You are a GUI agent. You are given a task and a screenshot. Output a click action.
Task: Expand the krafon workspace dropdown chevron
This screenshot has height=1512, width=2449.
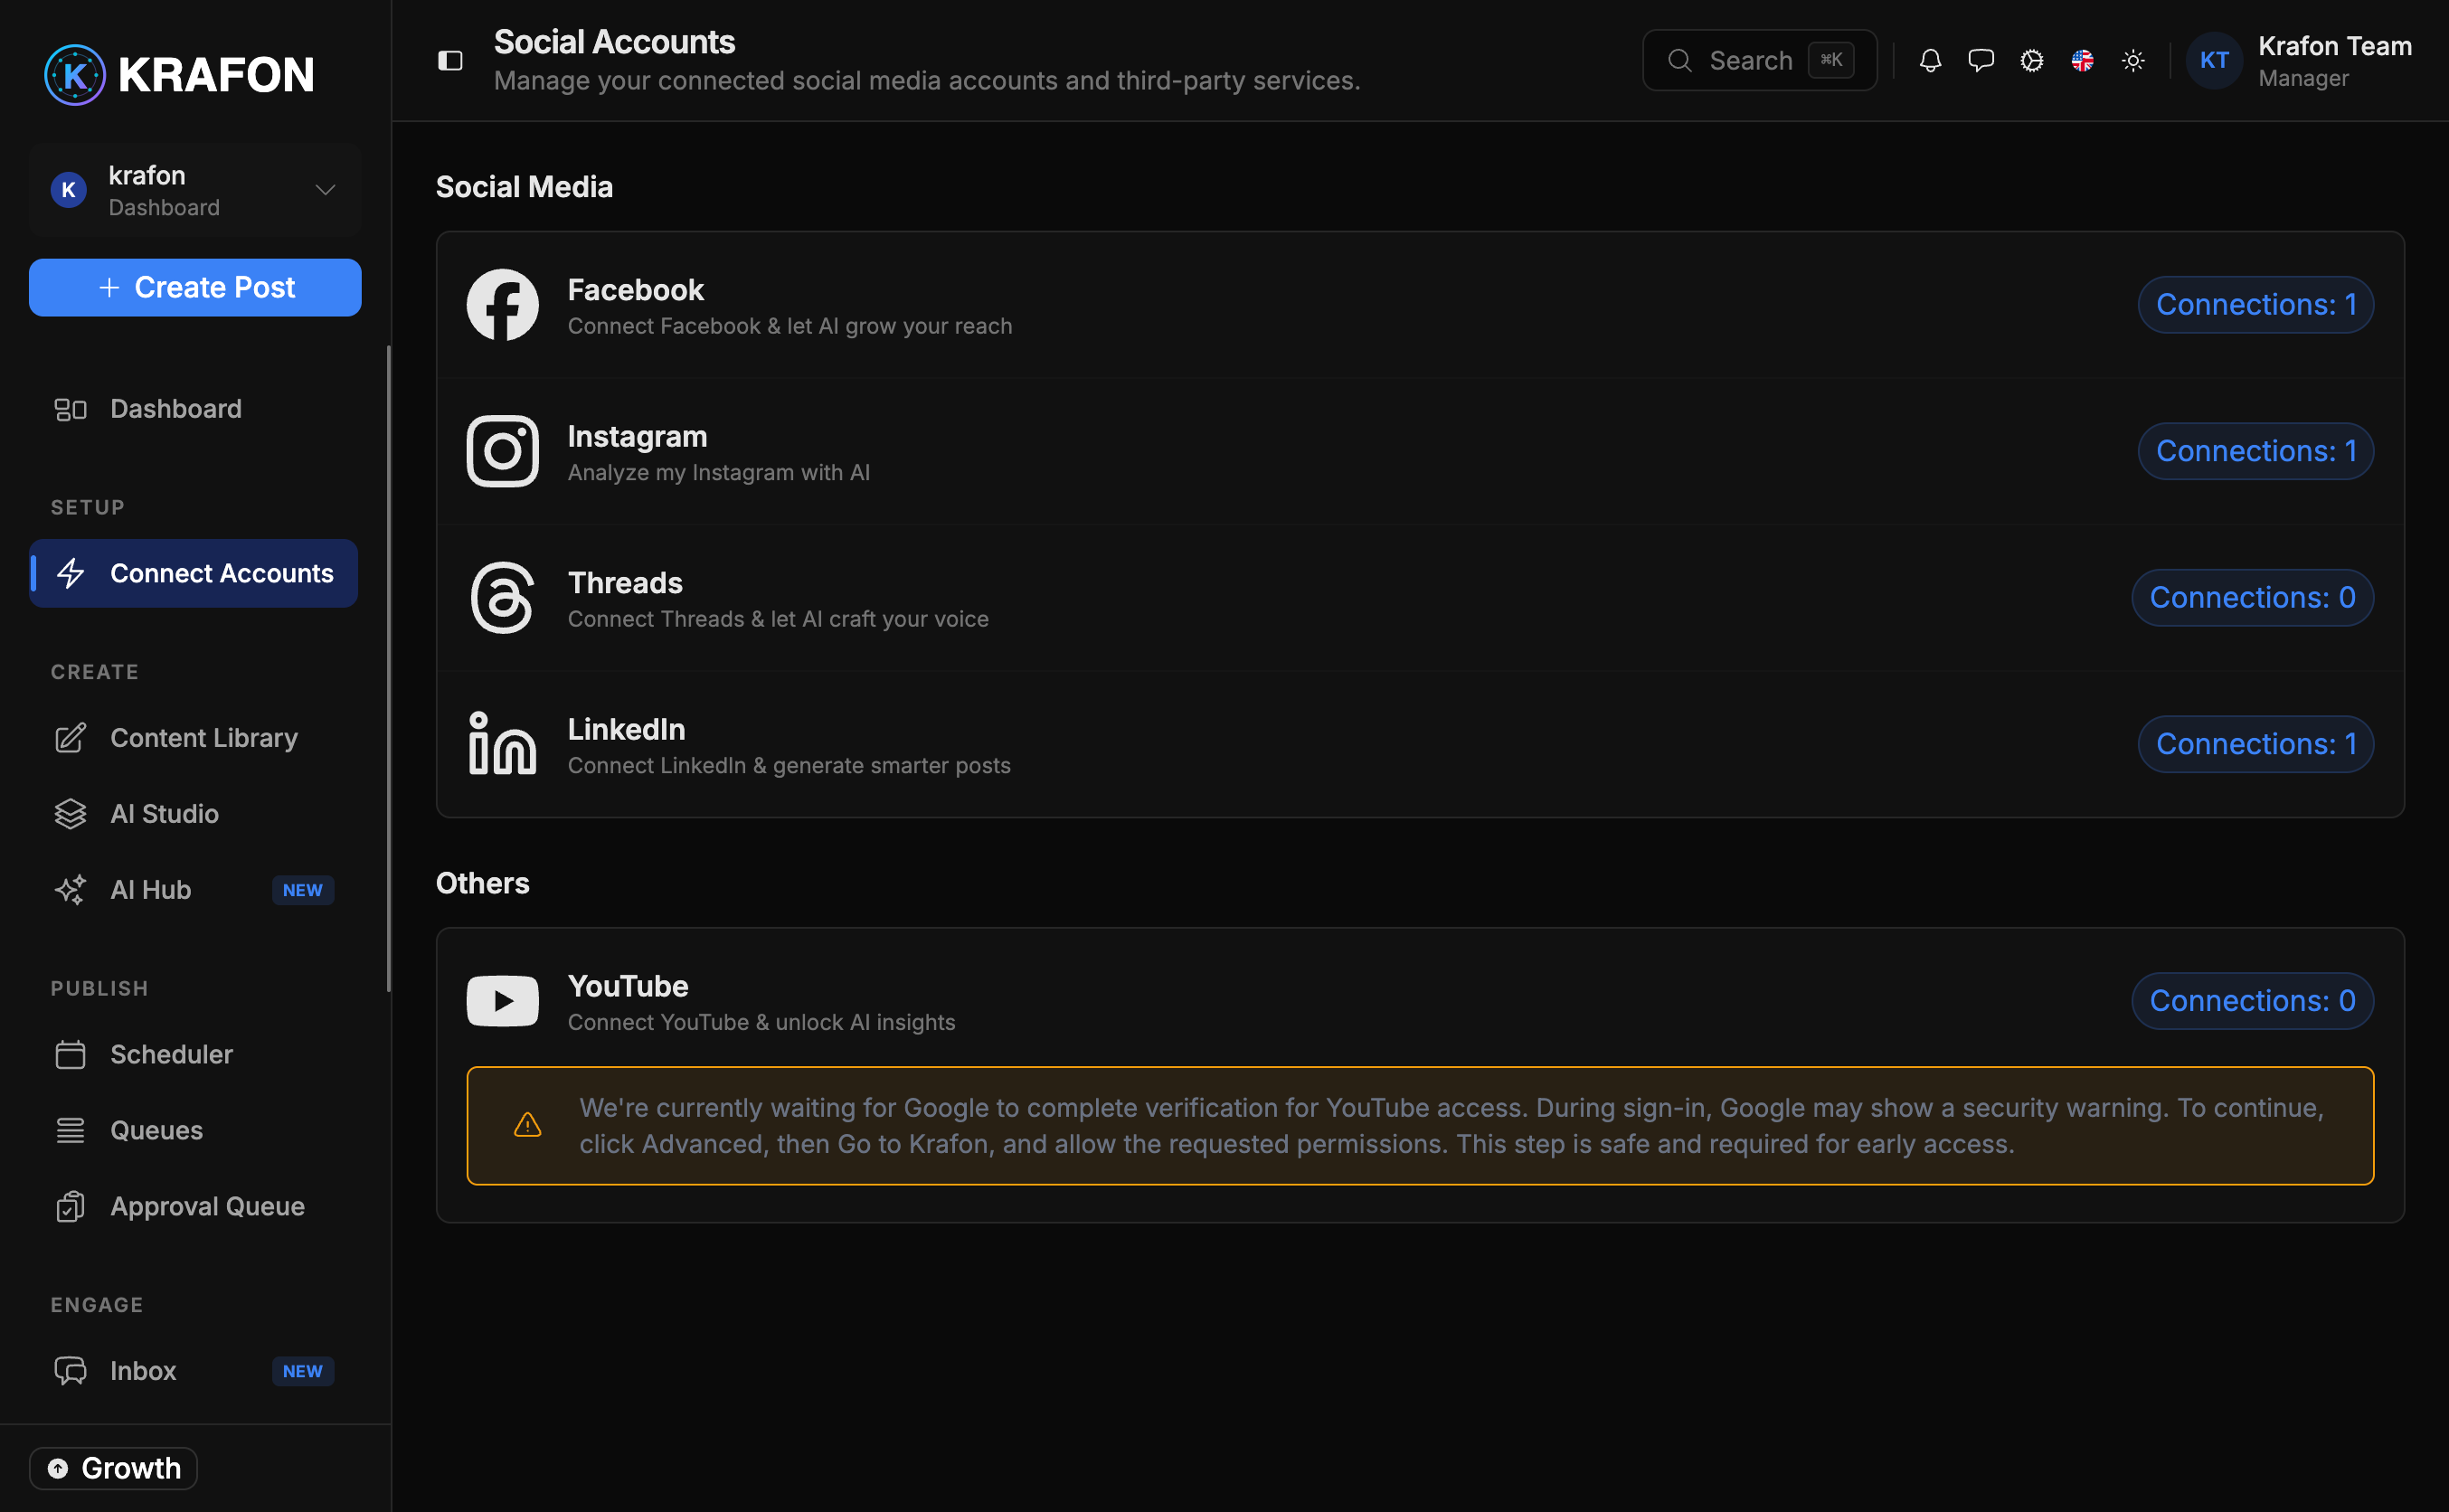(x=325, y=190)
